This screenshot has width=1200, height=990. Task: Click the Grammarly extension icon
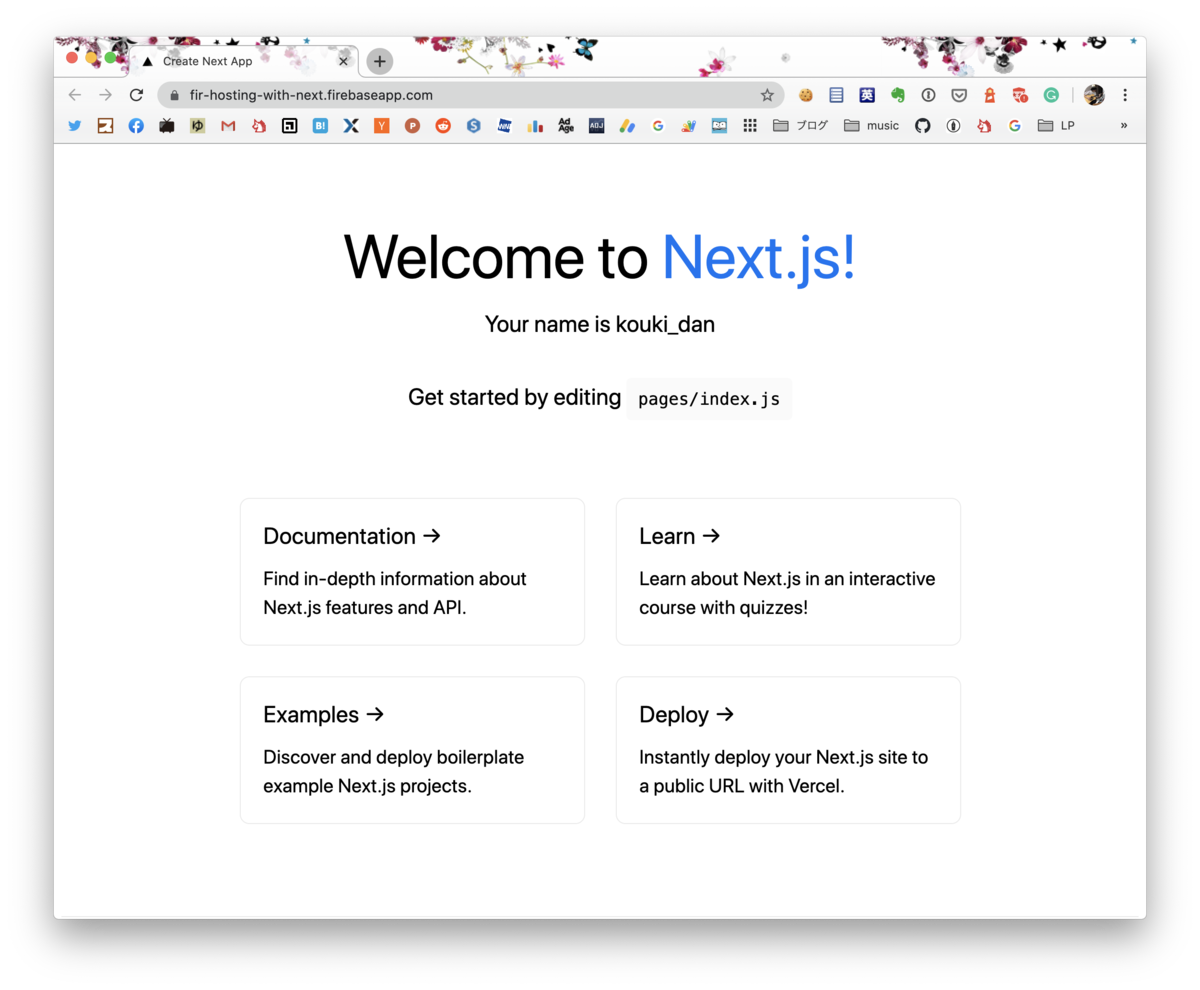coord(1051,95)
